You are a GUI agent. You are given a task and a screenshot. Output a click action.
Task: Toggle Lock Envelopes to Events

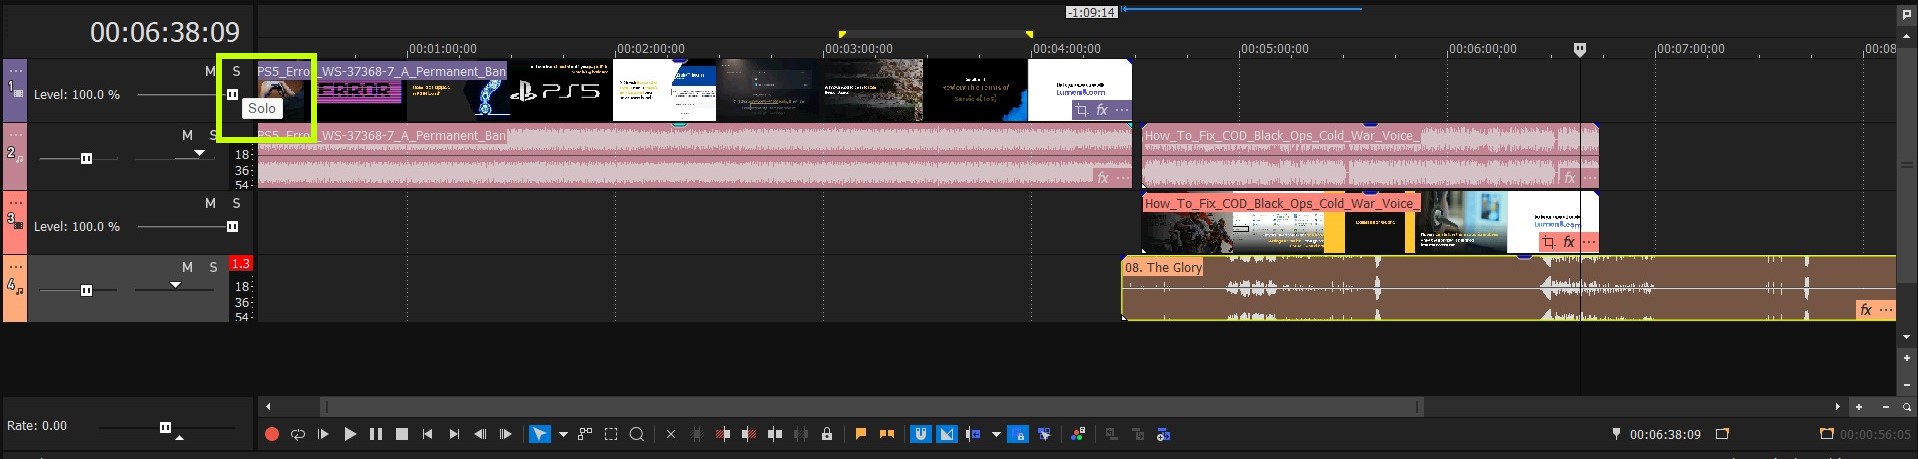[x=1018, y=434]
